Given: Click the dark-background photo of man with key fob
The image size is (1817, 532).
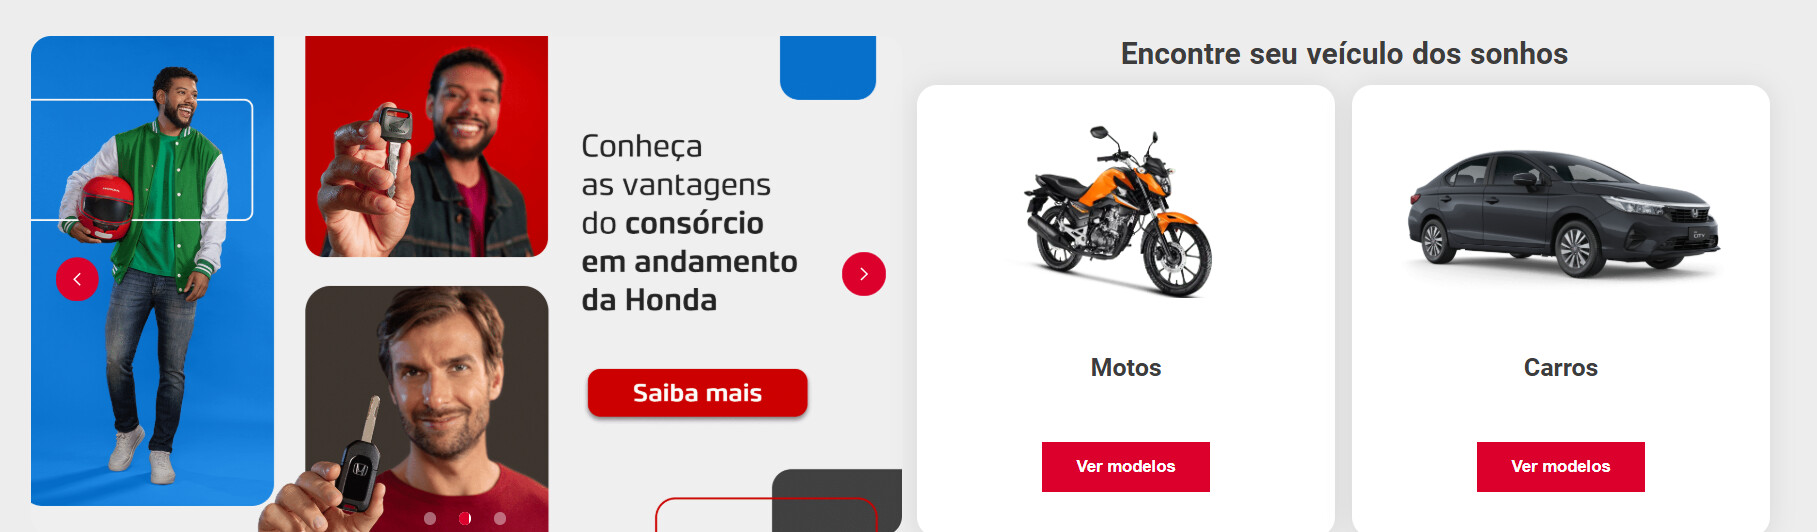Looking at the screenshot, I should (x=426, y=408).
